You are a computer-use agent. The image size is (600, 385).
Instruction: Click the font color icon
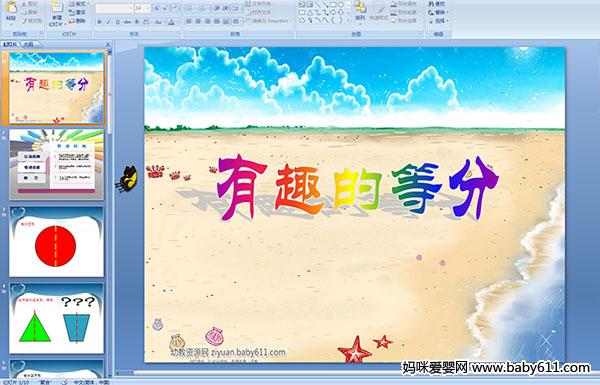click(x=171, y=22)
